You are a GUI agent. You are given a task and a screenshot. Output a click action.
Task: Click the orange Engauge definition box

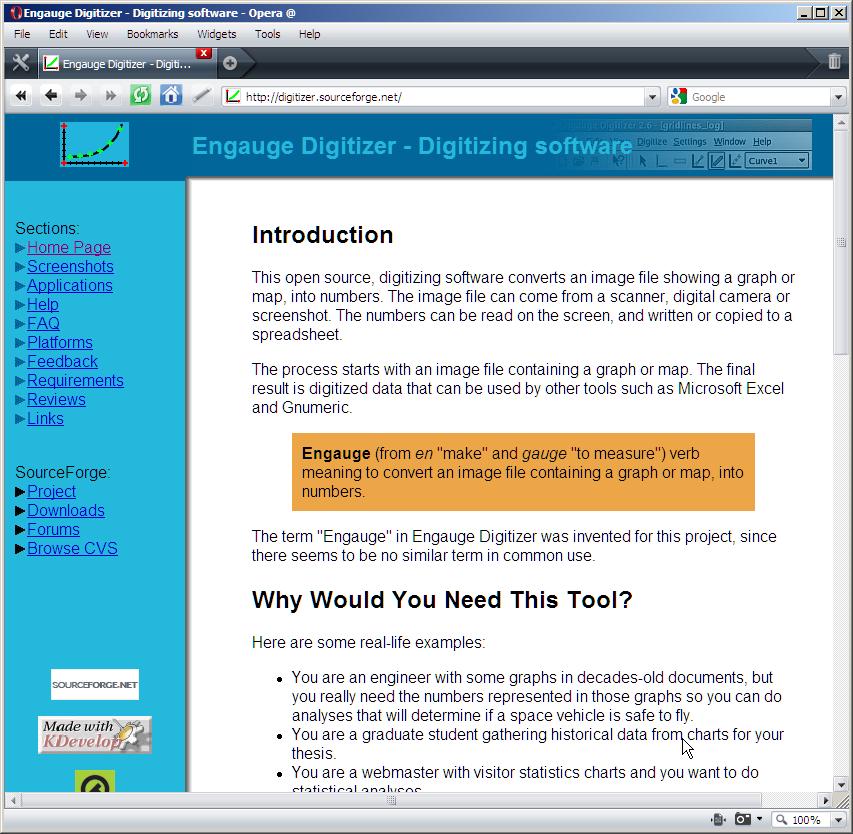click(x=523, y=472)
